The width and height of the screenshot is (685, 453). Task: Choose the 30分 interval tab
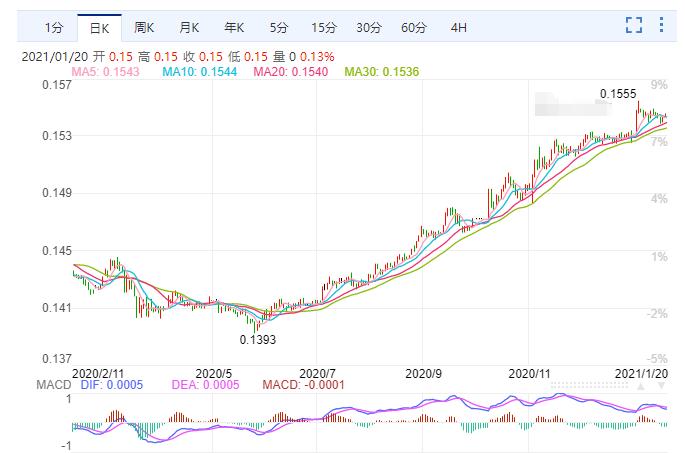pyautogui.click(x=369, y=28)
